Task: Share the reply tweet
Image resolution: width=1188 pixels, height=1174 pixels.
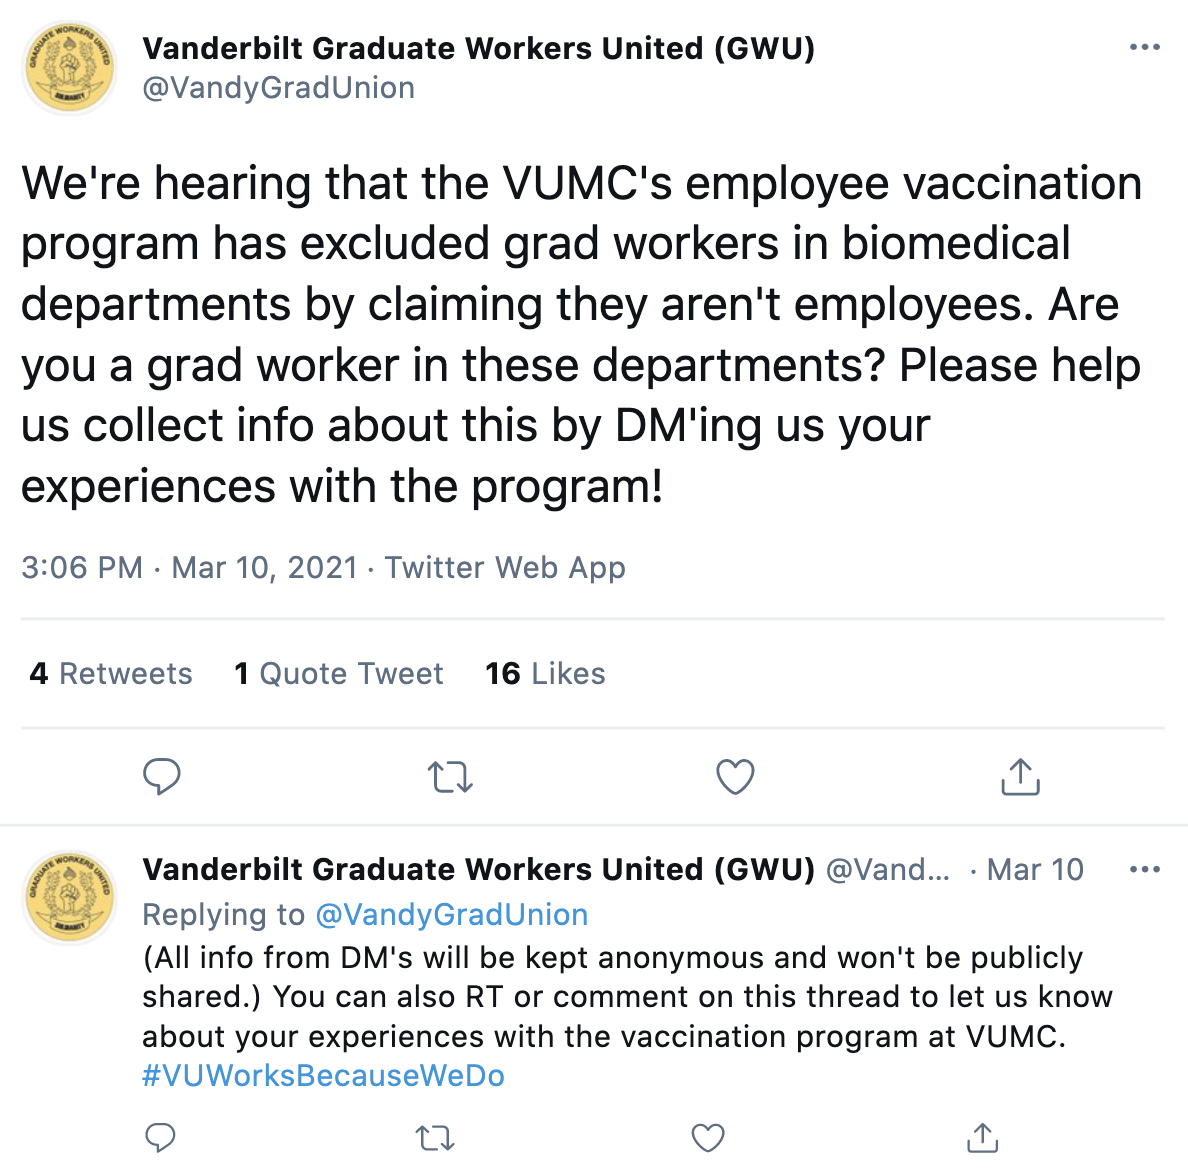Action: [982, 1137]
